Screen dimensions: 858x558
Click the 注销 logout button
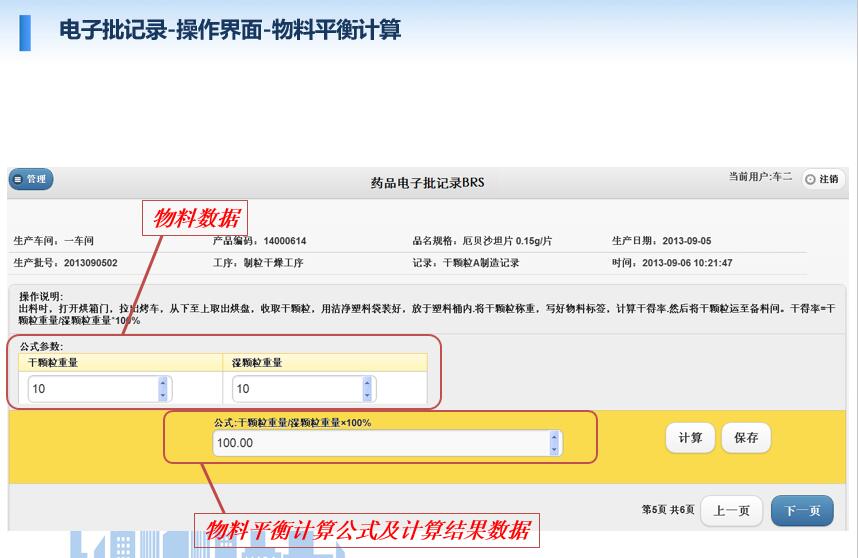coord(822,179)
